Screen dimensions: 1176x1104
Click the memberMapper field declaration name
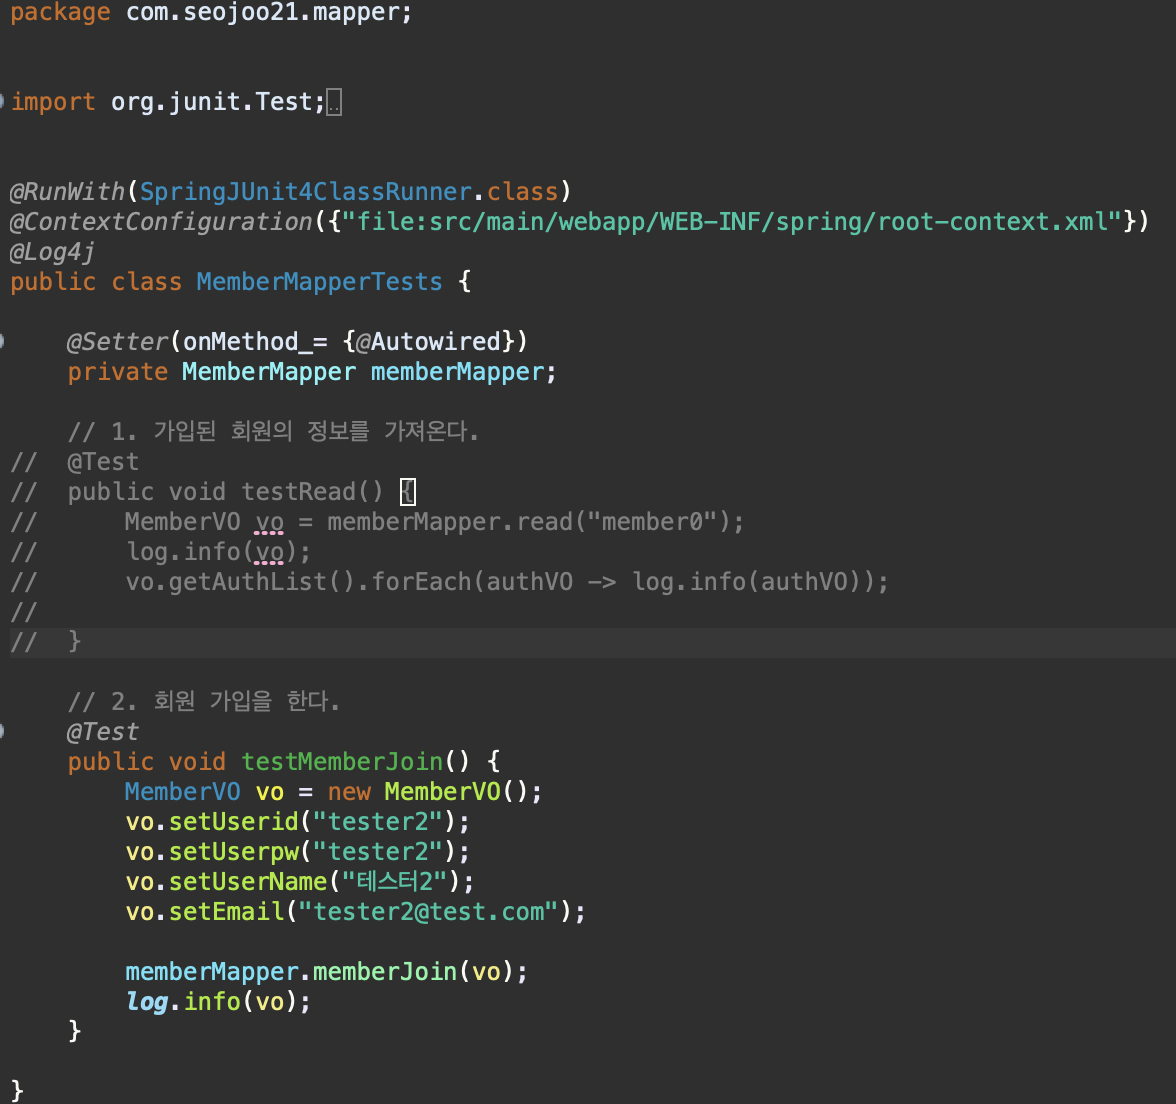(457, 372)
